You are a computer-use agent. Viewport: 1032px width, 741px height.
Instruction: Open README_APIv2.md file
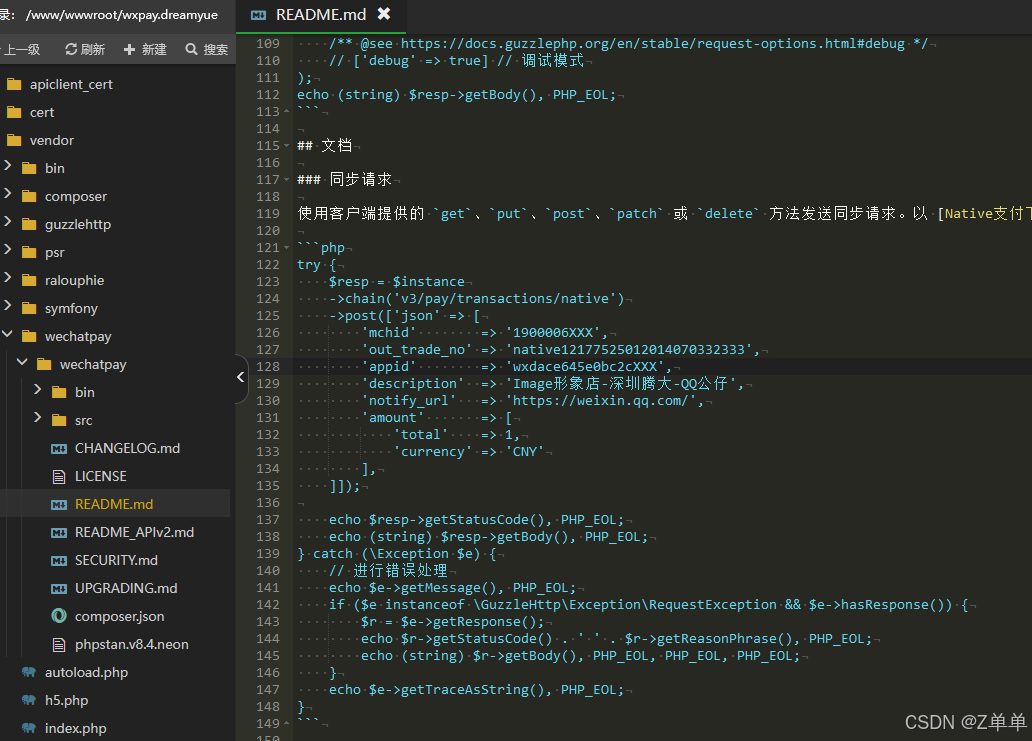click(x=134, y=532)
